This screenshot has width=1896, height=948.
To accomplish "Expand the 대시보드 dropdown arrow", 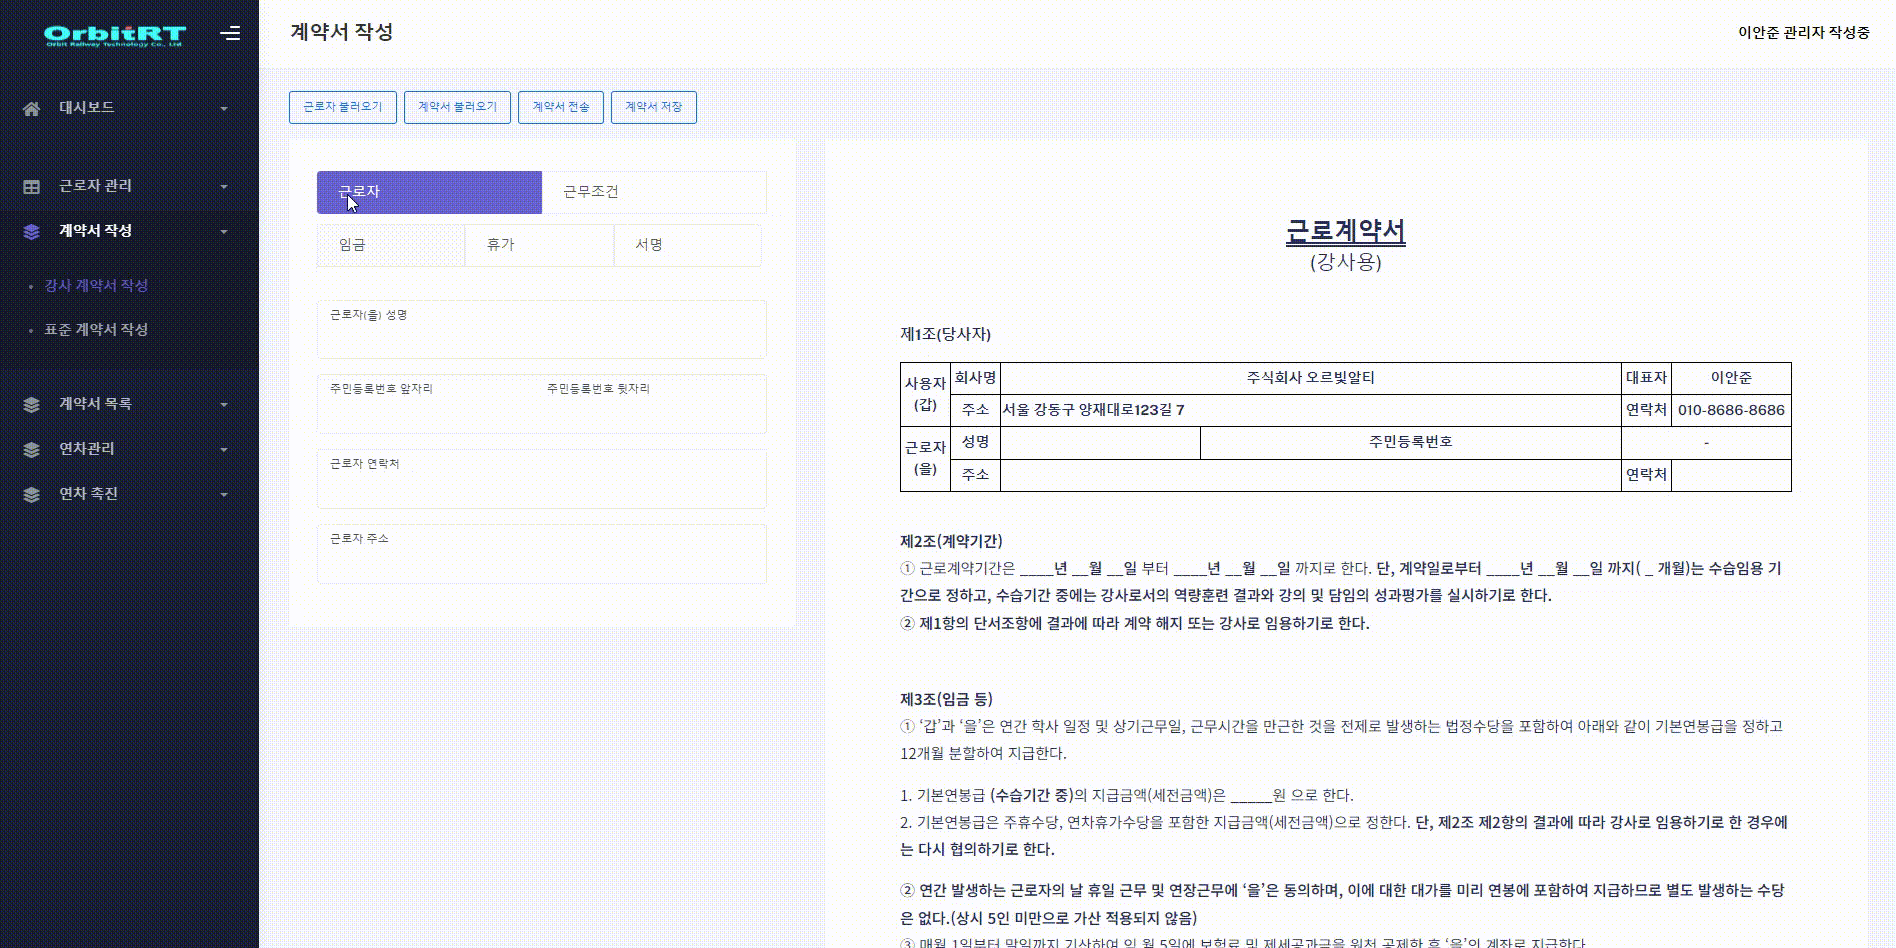I will click(x=224, y=109).
